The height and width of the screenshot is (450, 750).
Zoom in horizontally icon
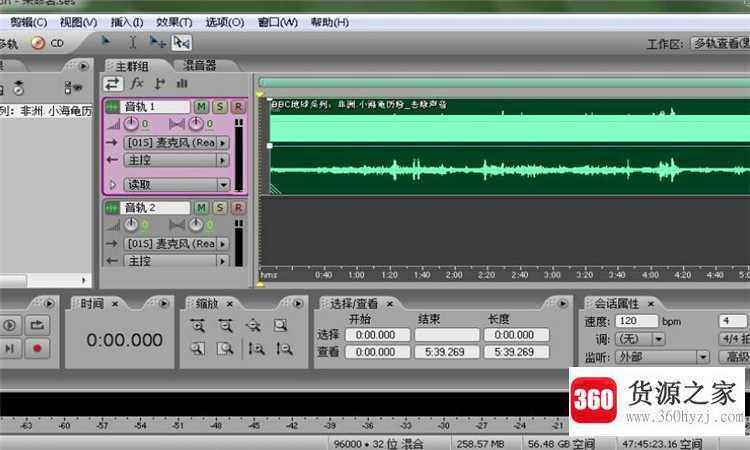(x=198, y=326)
